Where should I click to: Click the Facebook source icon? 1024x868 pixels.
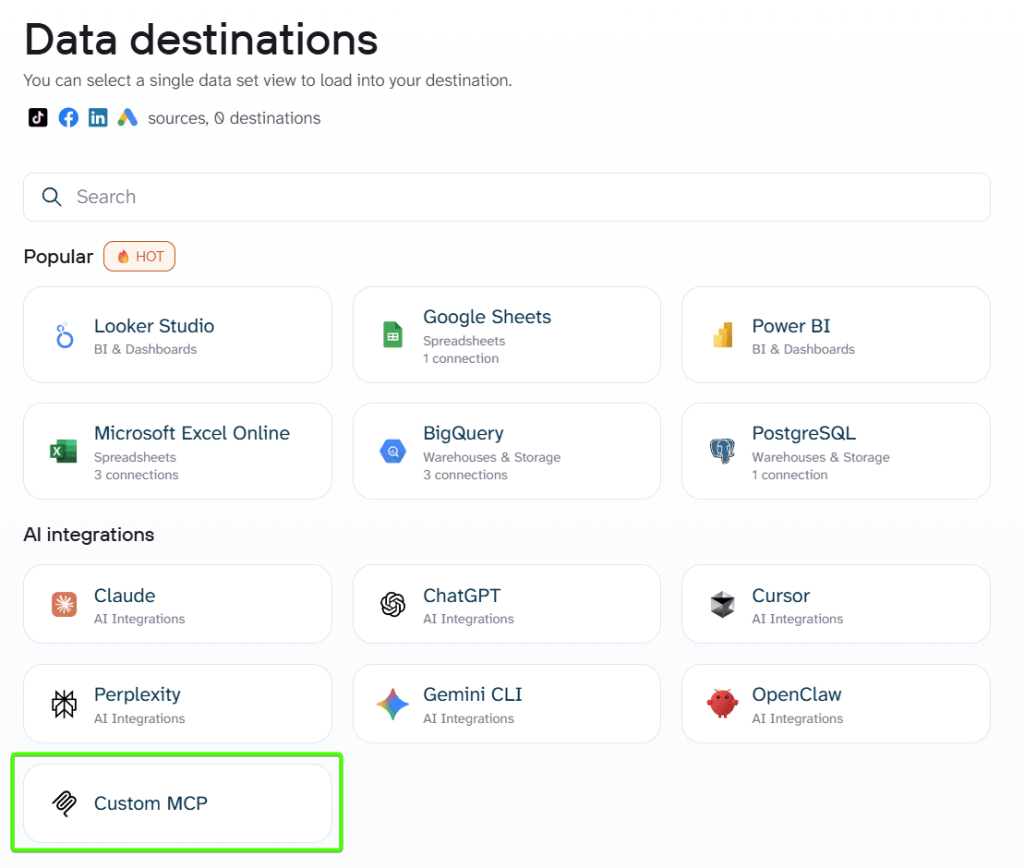[68, 117]
